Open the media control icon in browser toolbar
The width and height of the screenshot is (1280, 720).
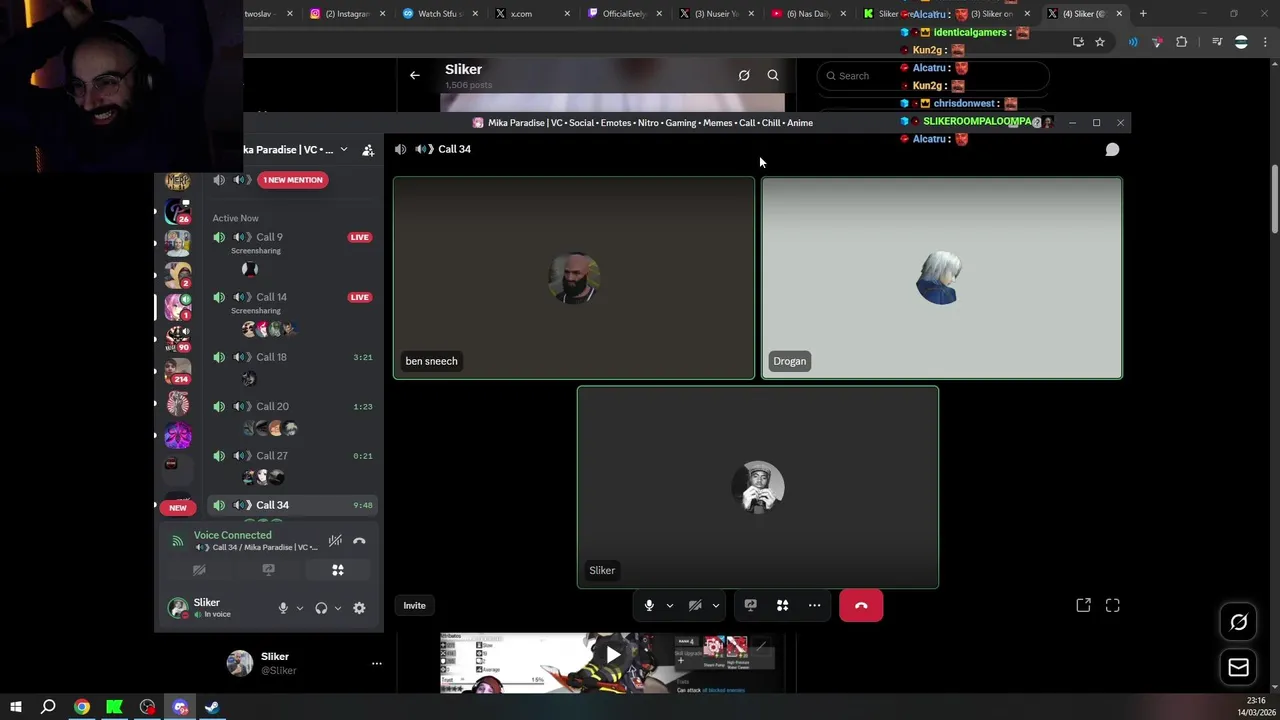point(1217,42)
